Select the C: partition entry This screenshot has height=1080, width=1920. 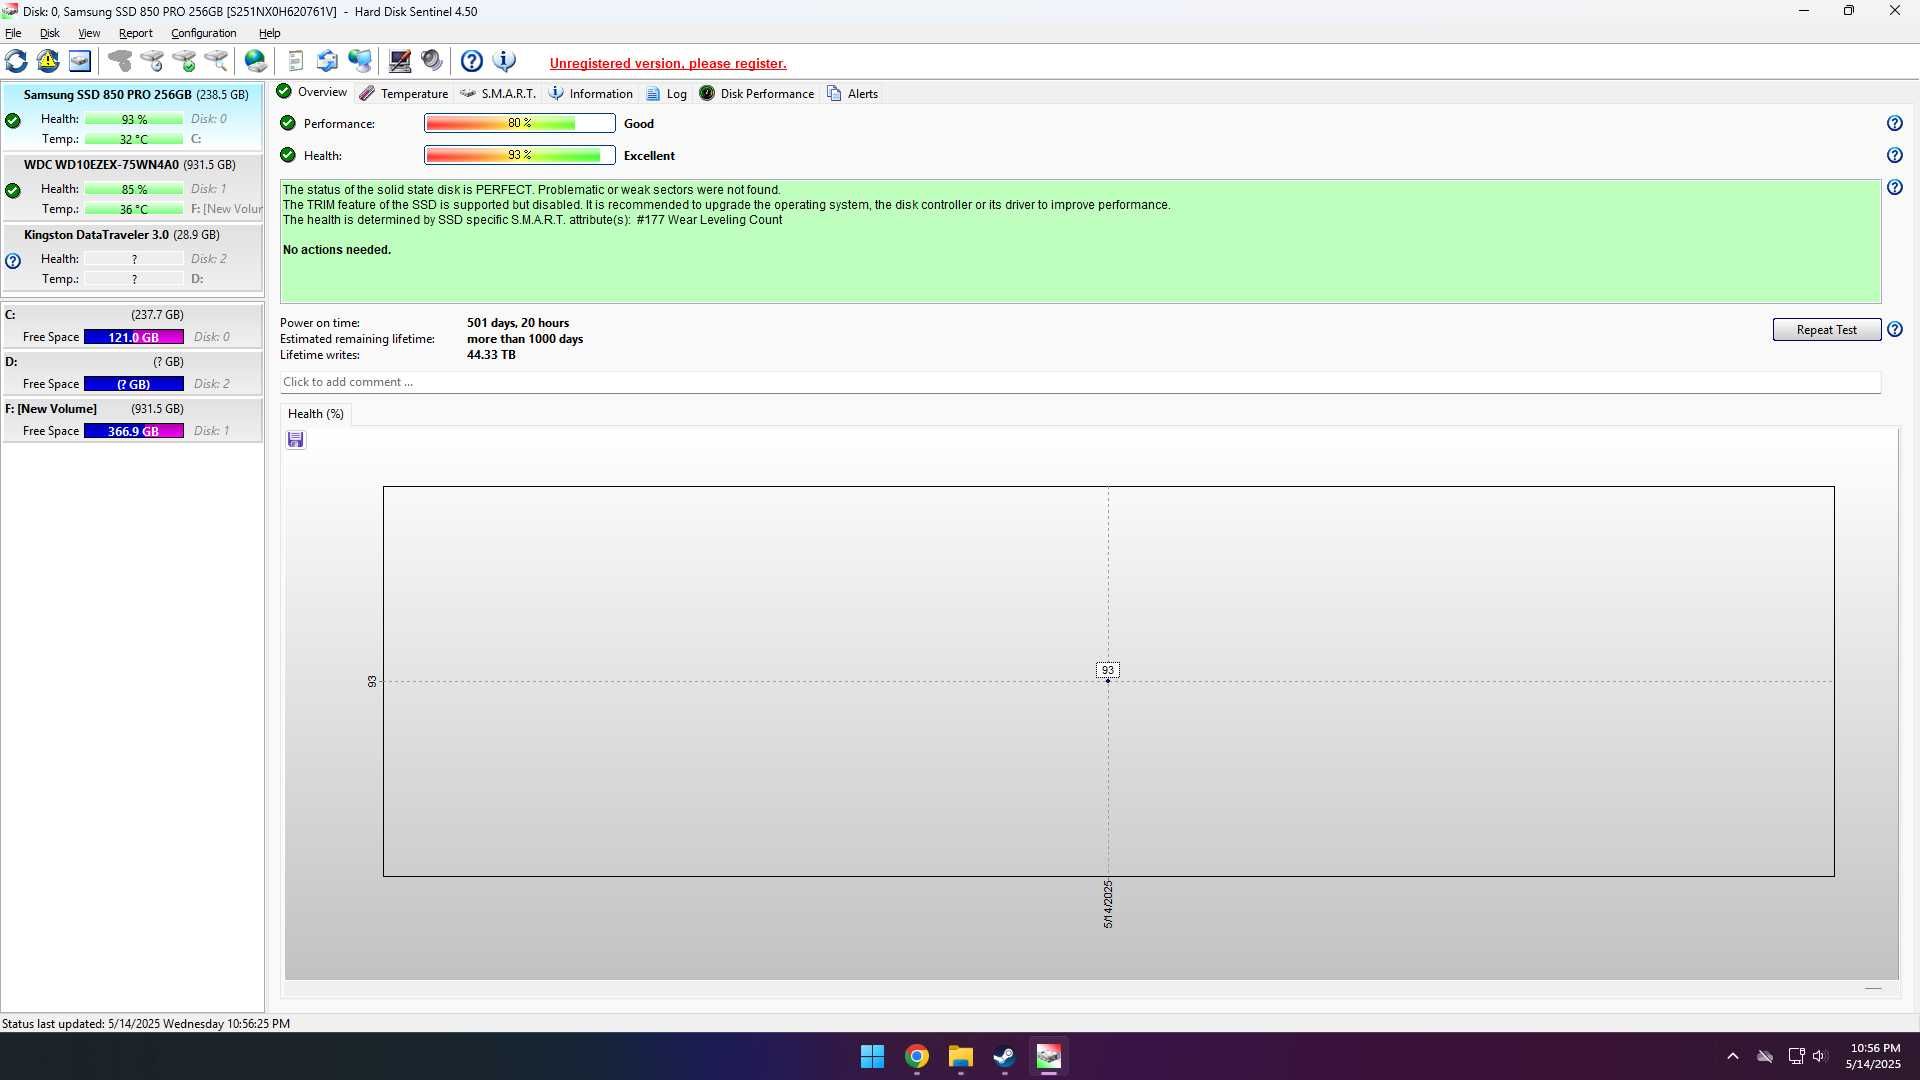(132, 326)
